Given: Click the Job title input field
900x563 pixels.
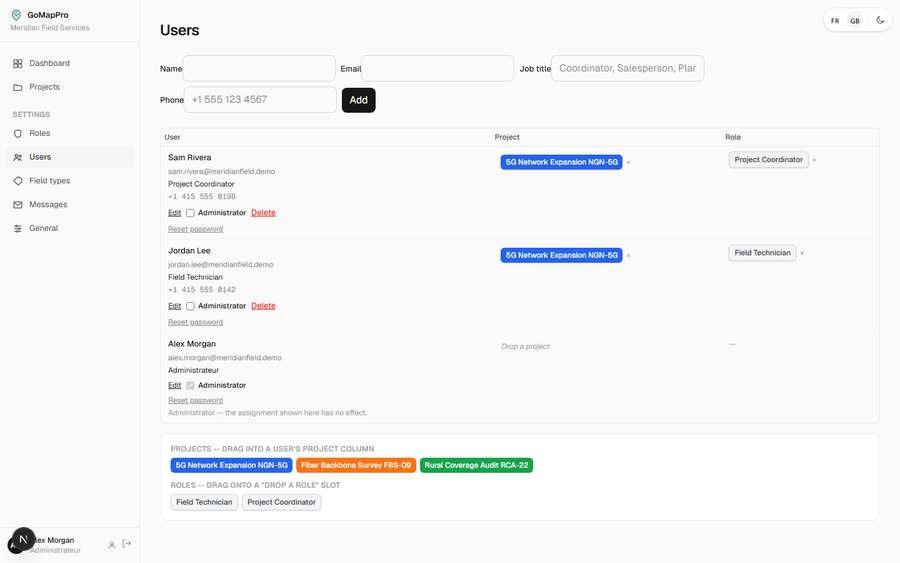Looking at the screenshot, I should click(x=627, y=68).
